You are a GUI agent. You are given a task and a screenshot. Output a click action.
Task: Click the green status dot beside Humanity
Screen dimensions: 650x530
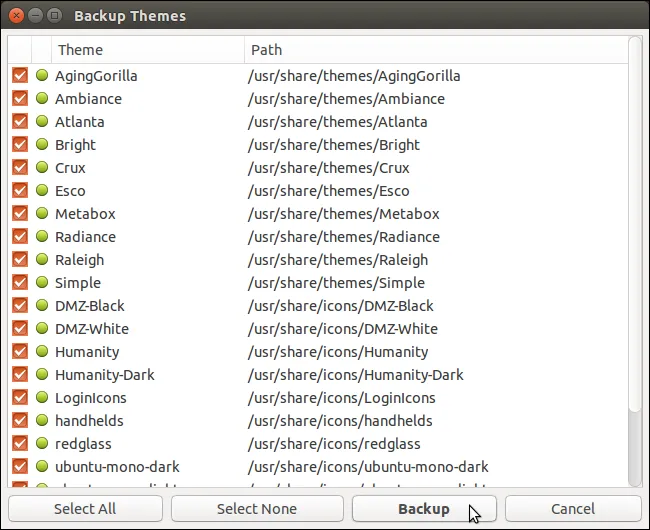tap(42, 351)
